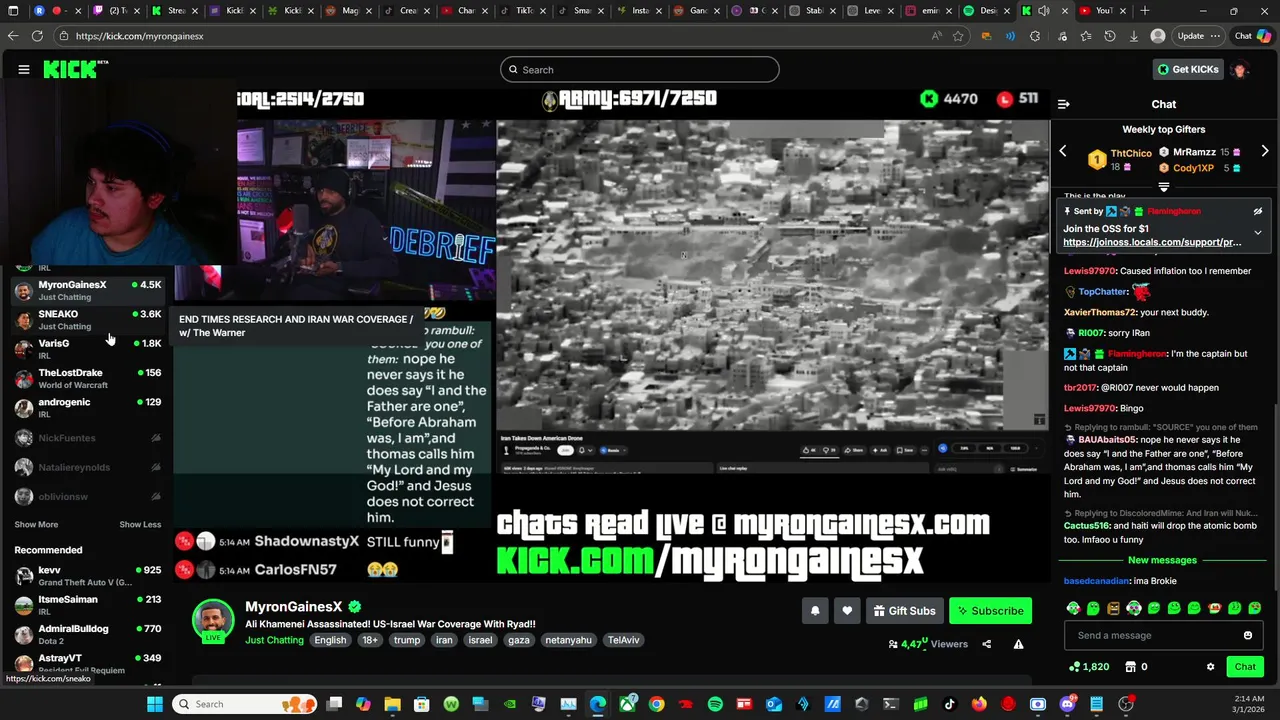Open the Just Chatting category link

coord(274,640)
